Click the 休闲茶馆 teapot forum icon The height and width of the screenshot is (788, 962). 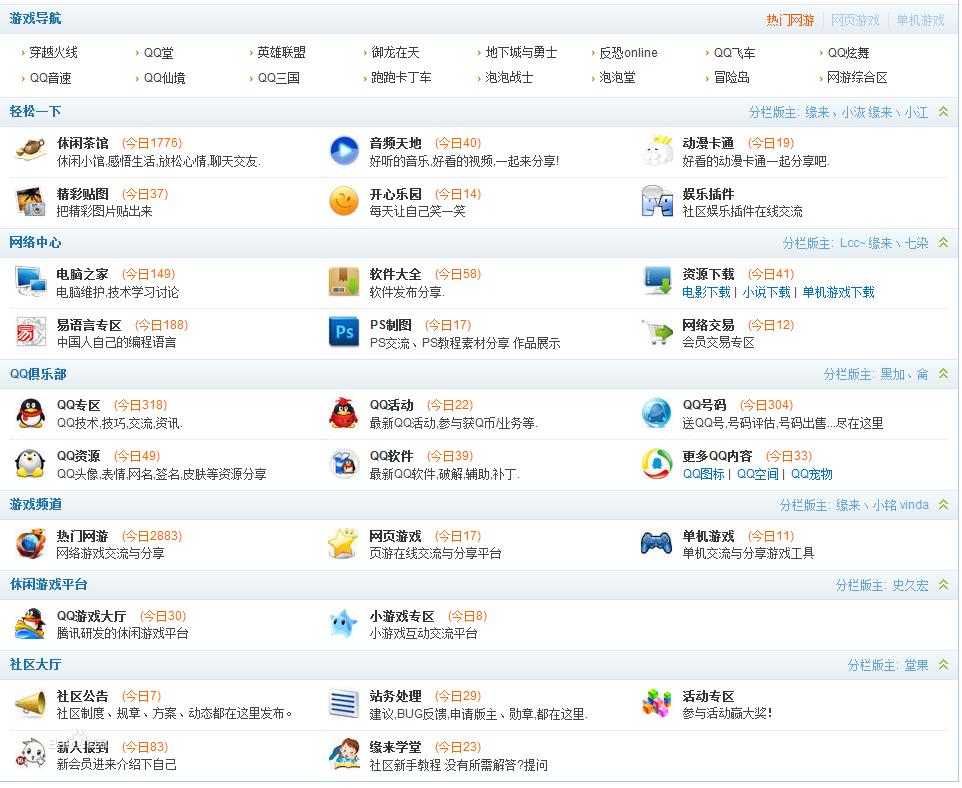pos(31,151)
